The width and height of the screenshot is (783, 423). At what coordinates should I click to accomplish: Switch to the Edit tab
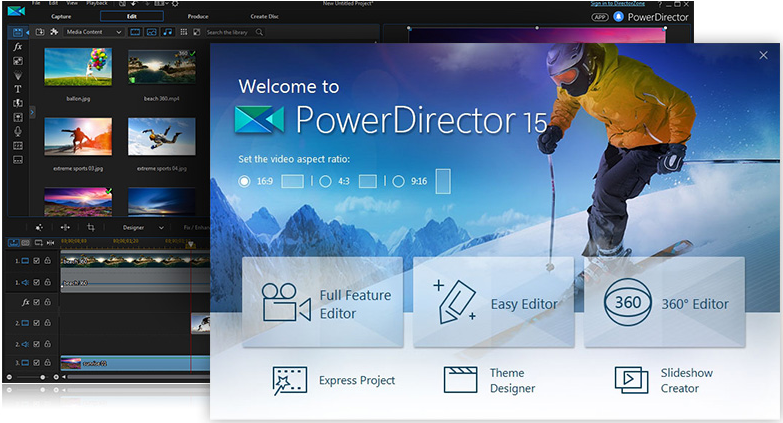[x=132, y=16]
